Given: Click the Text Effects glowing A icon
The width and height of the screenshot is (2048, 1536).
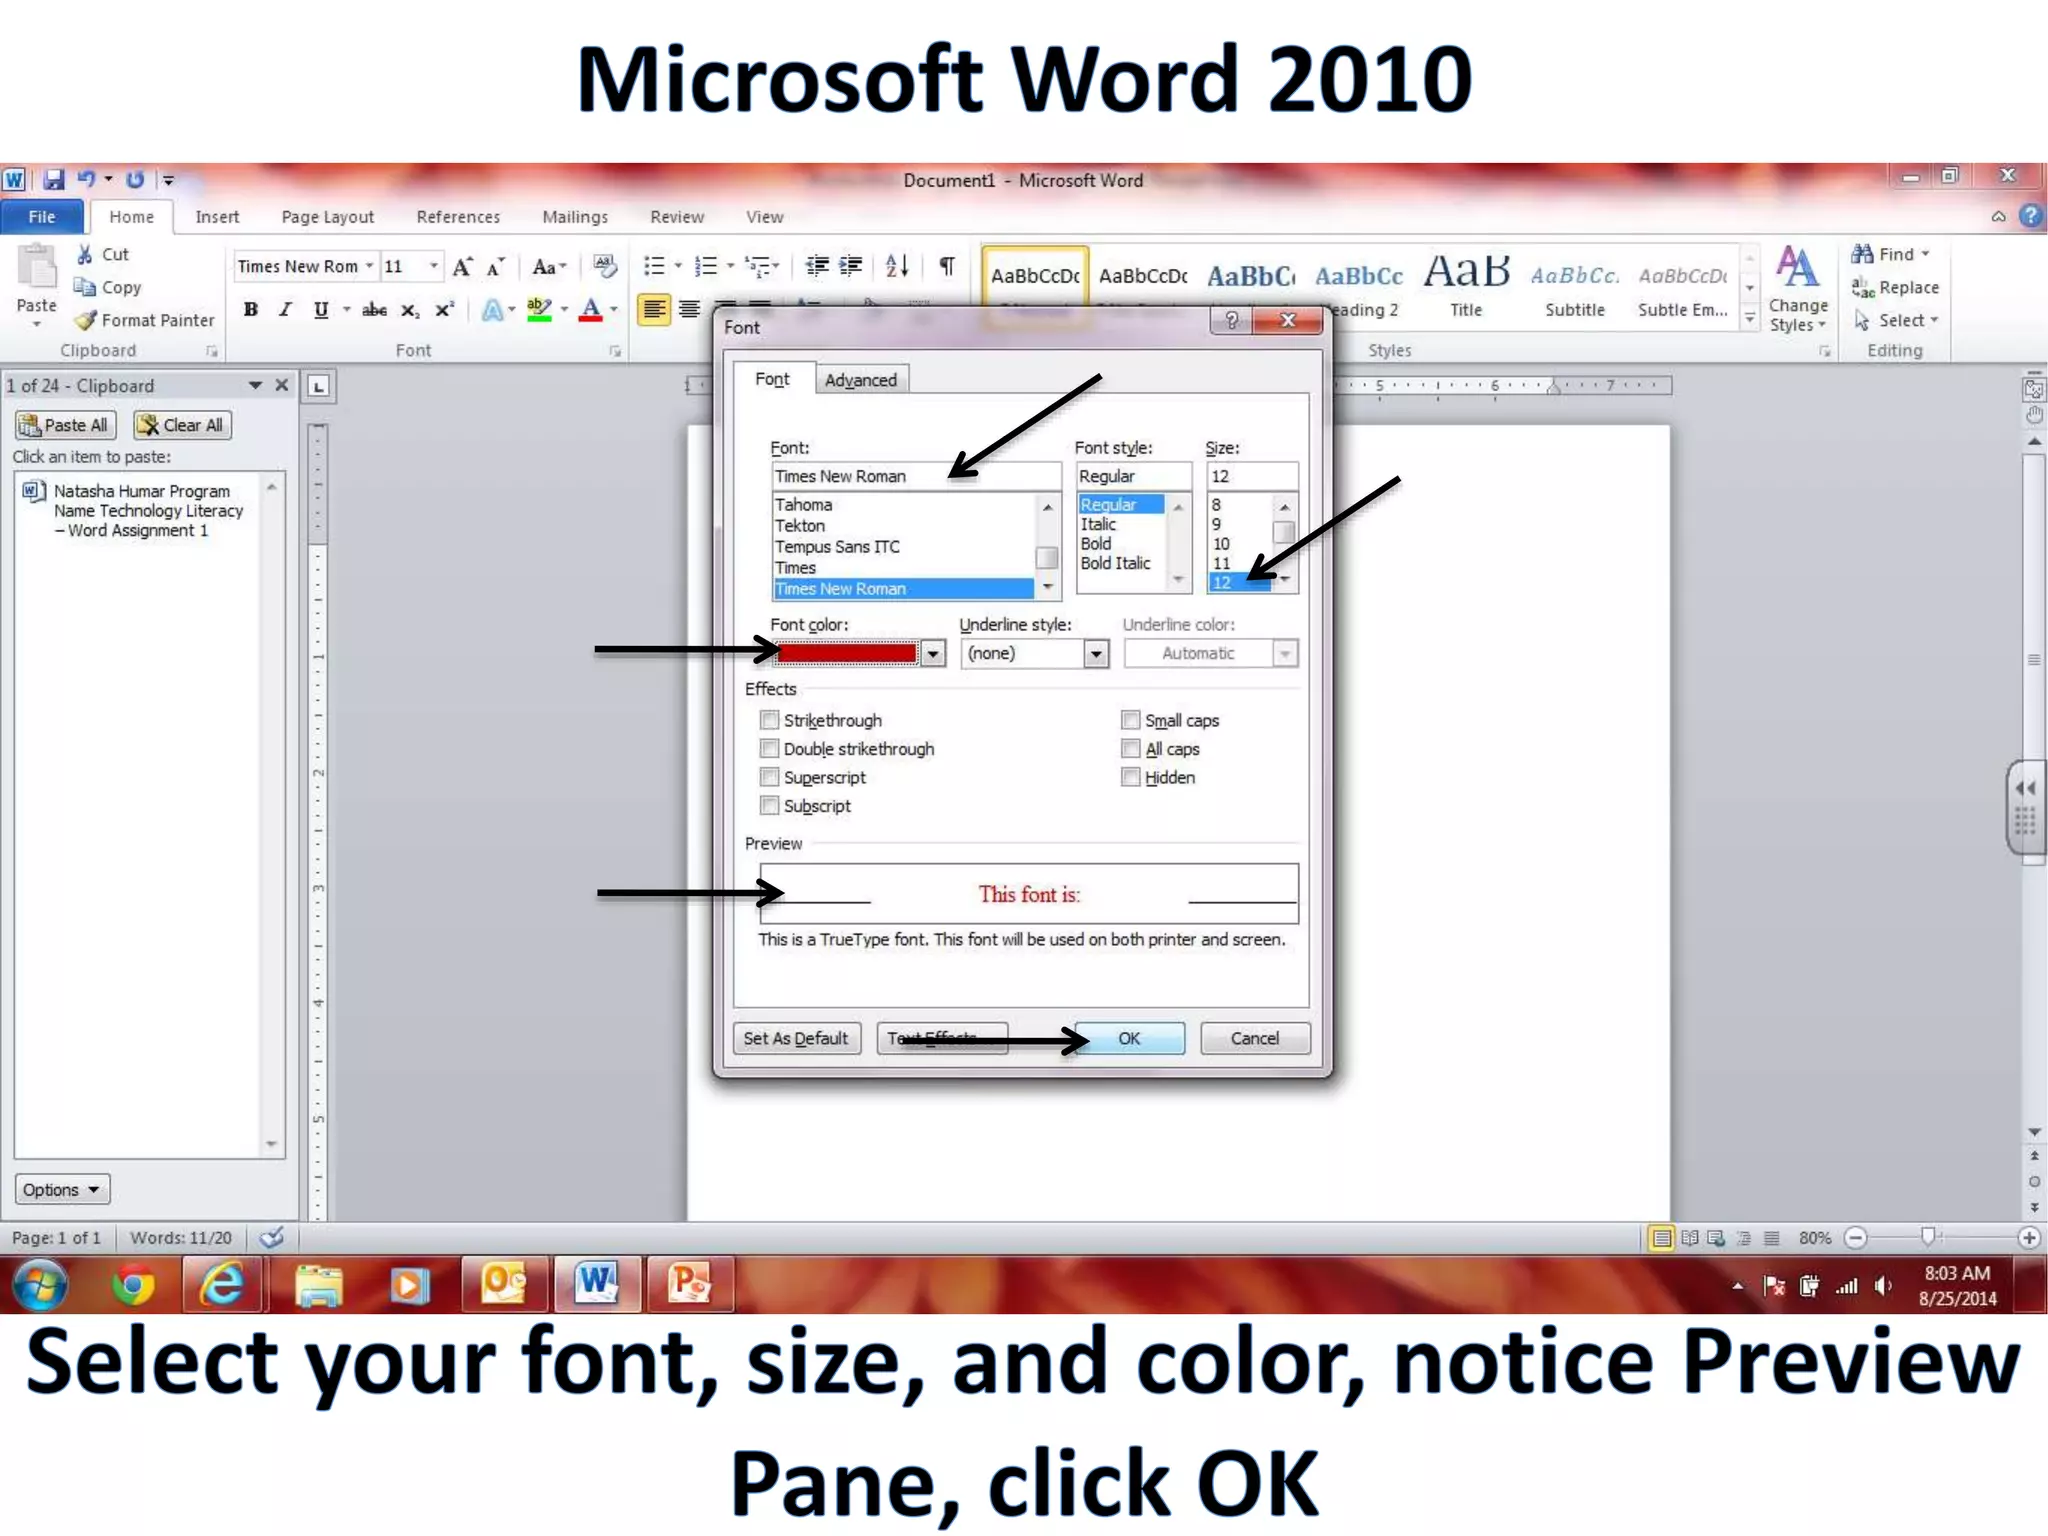Looking at the screenshot, I should (491, 310).
